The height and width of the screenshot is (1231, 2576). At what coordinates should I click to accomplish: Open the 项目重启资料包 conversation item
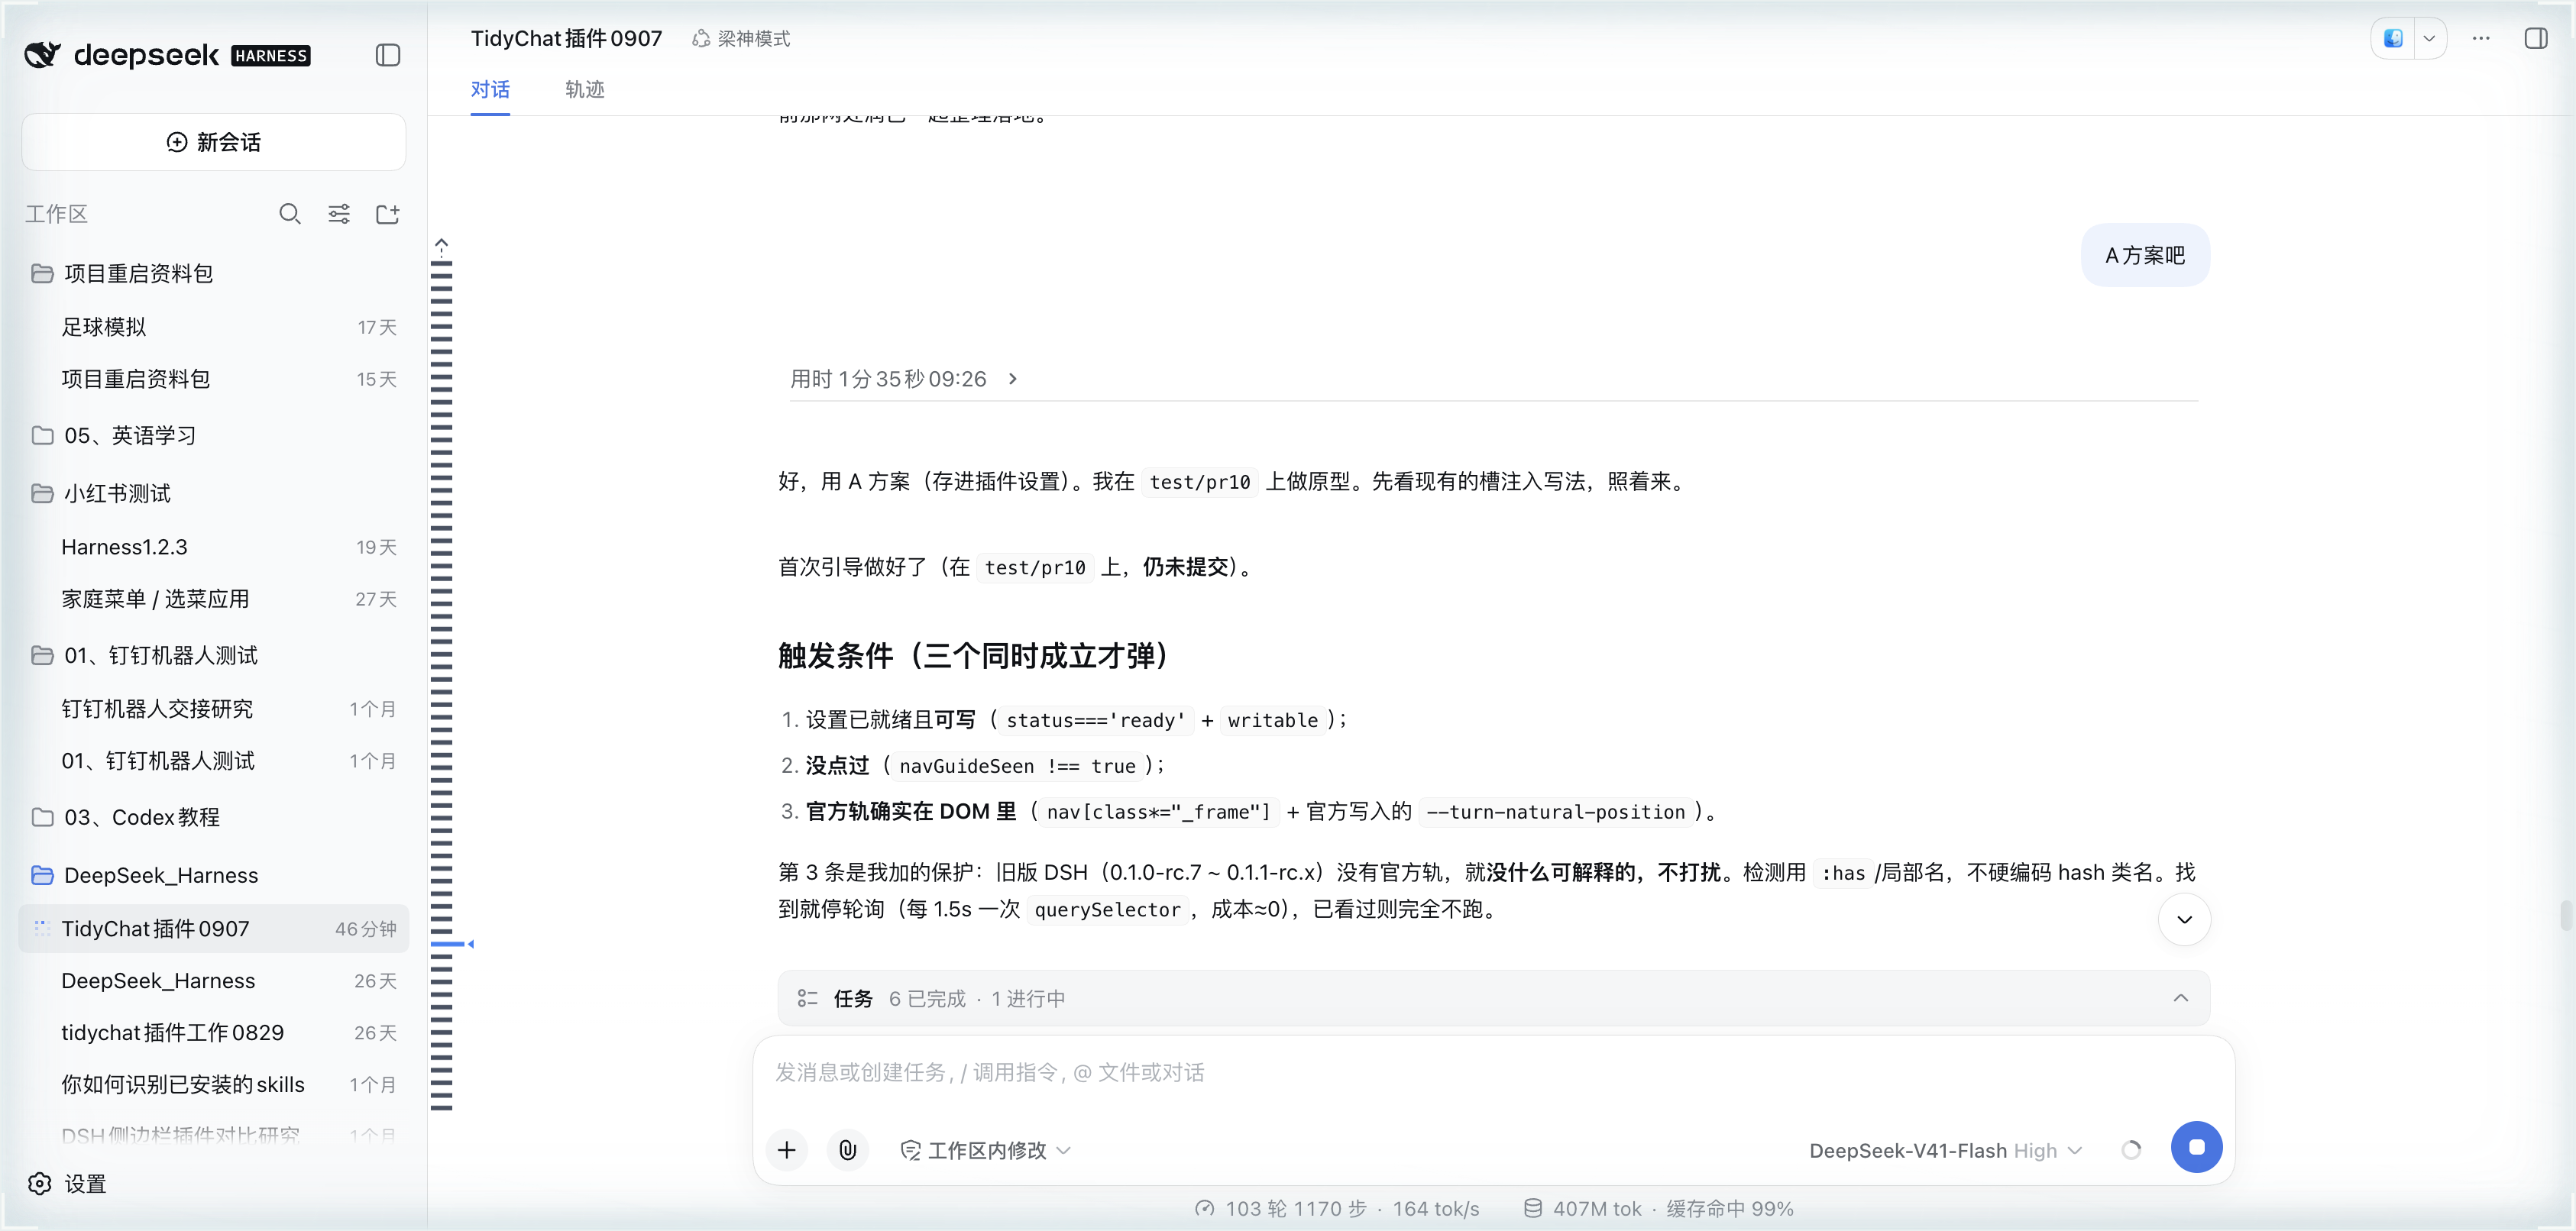tap(214, 379)
